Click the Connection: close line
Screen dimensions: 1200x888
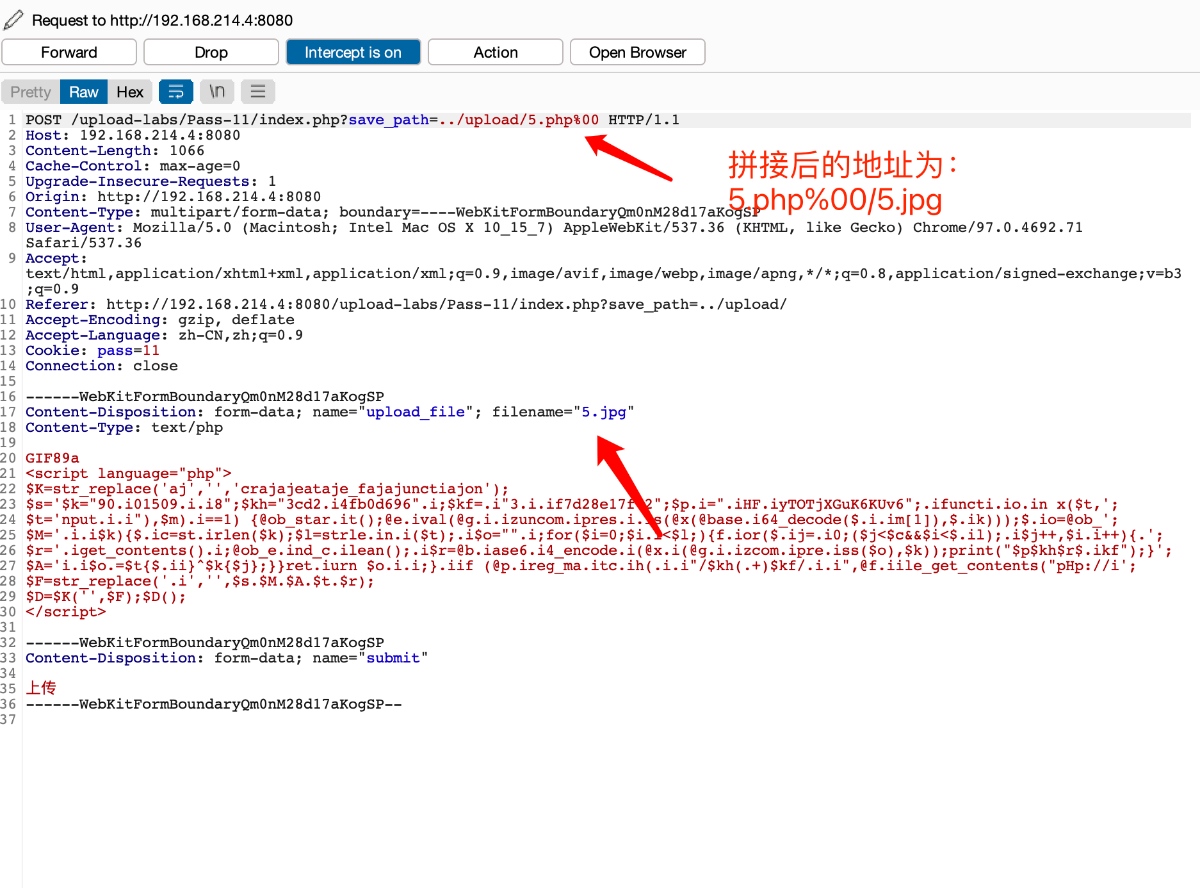point(102,366)
